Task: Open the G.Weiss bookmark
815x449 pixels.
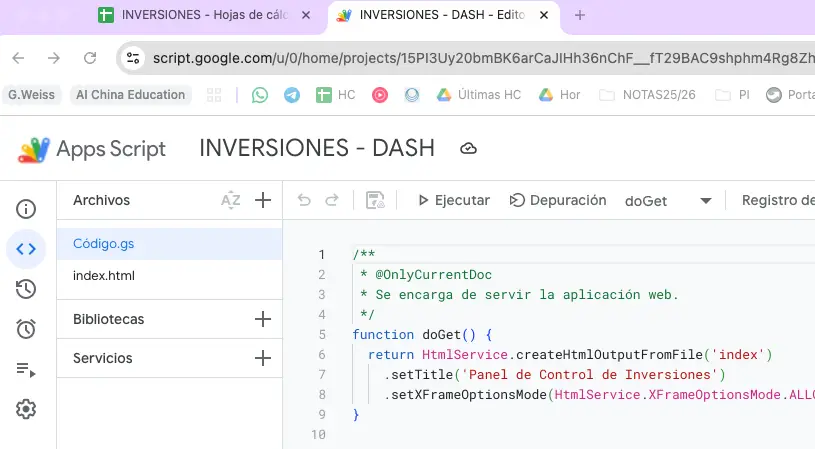Action: click(x=31, y=95)
